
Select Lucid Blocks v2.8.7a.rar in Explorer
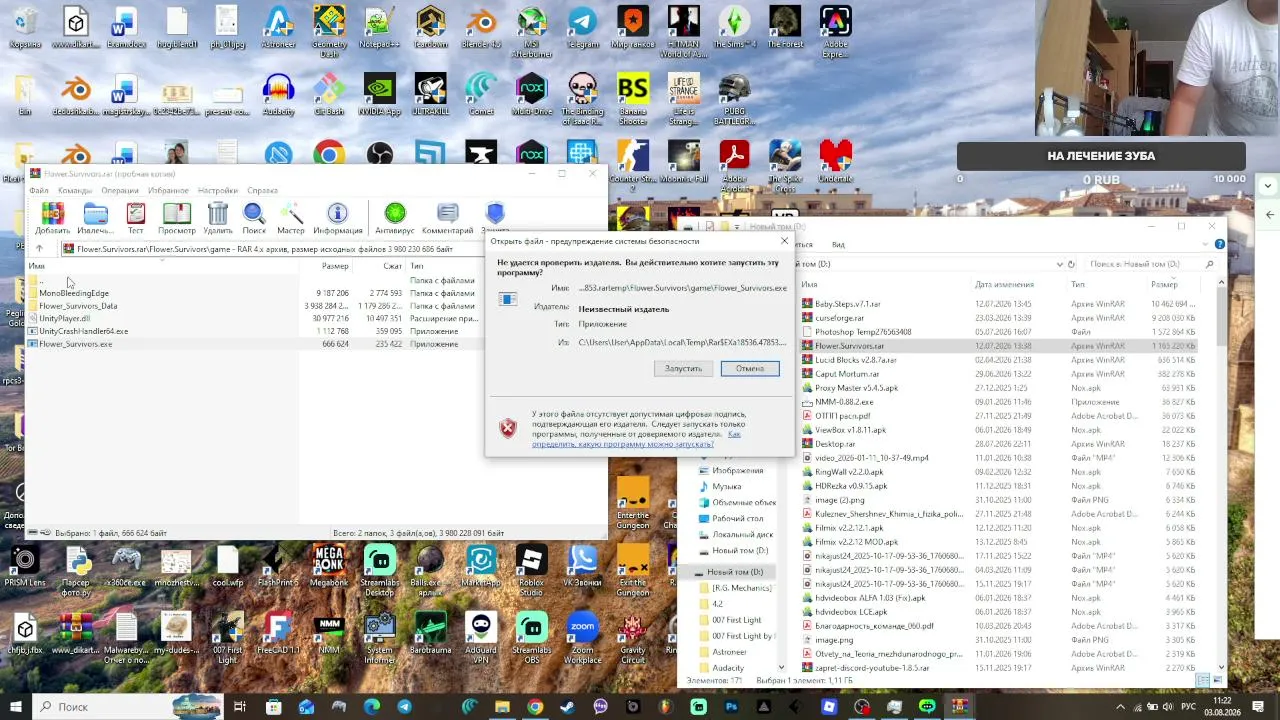855,360
